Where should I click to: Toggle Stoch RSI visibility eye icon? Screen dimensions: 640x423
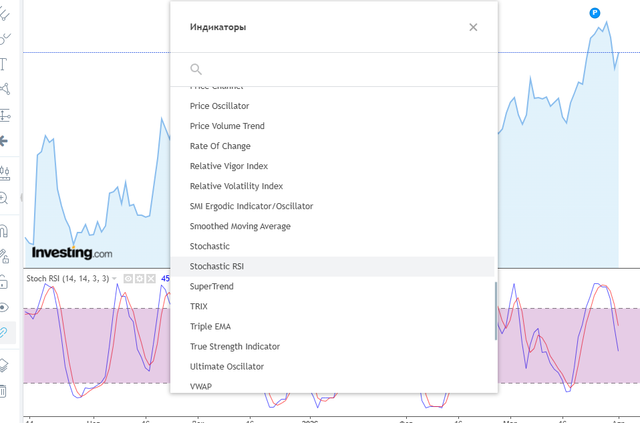[128, 278]
